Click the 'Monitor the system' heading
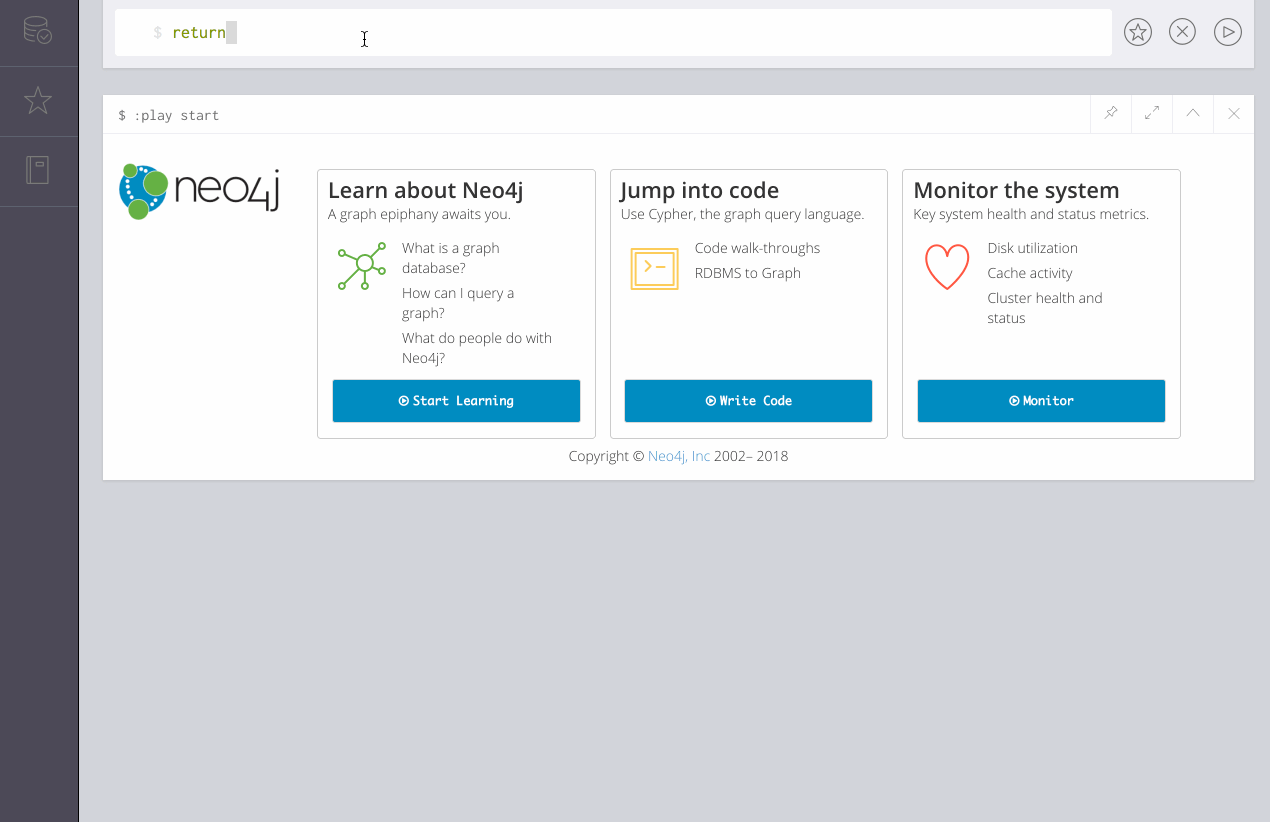Viewport: 1270px width, 822px height. coord(1016,190)
